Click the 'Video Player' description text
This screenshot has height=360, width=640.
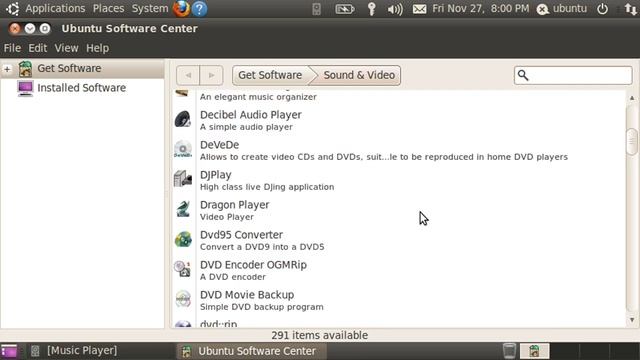227,217
